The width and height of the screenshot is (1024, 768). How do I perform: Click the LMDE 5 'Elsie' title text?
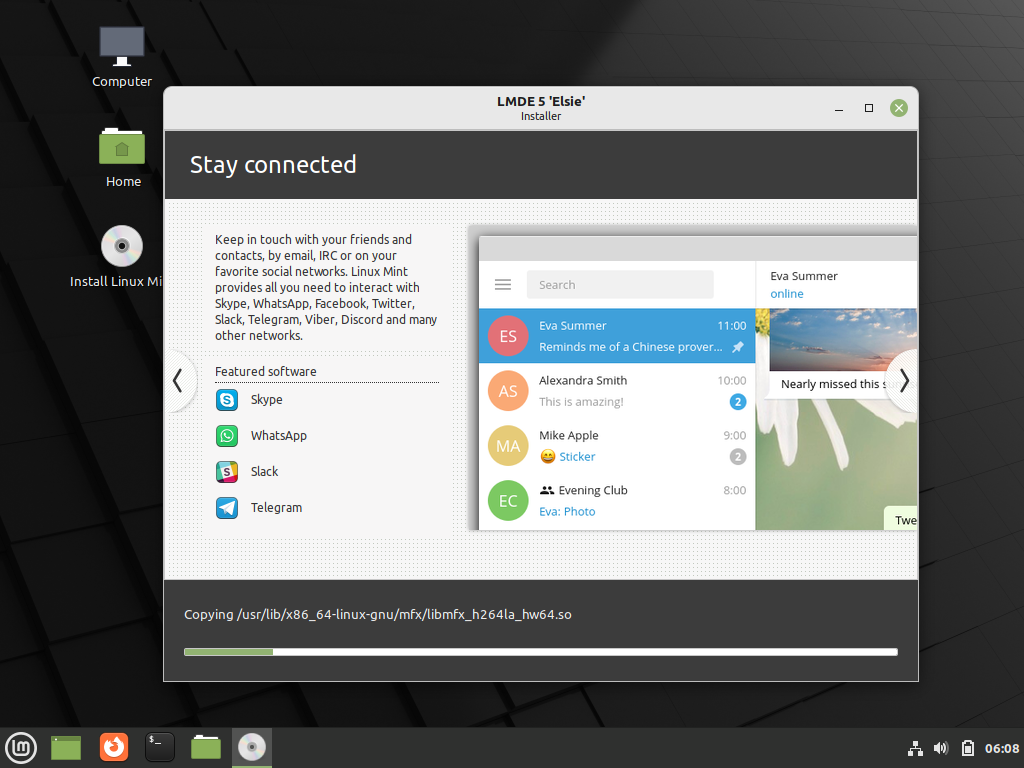pyautogui.click(x=541, y=101)
